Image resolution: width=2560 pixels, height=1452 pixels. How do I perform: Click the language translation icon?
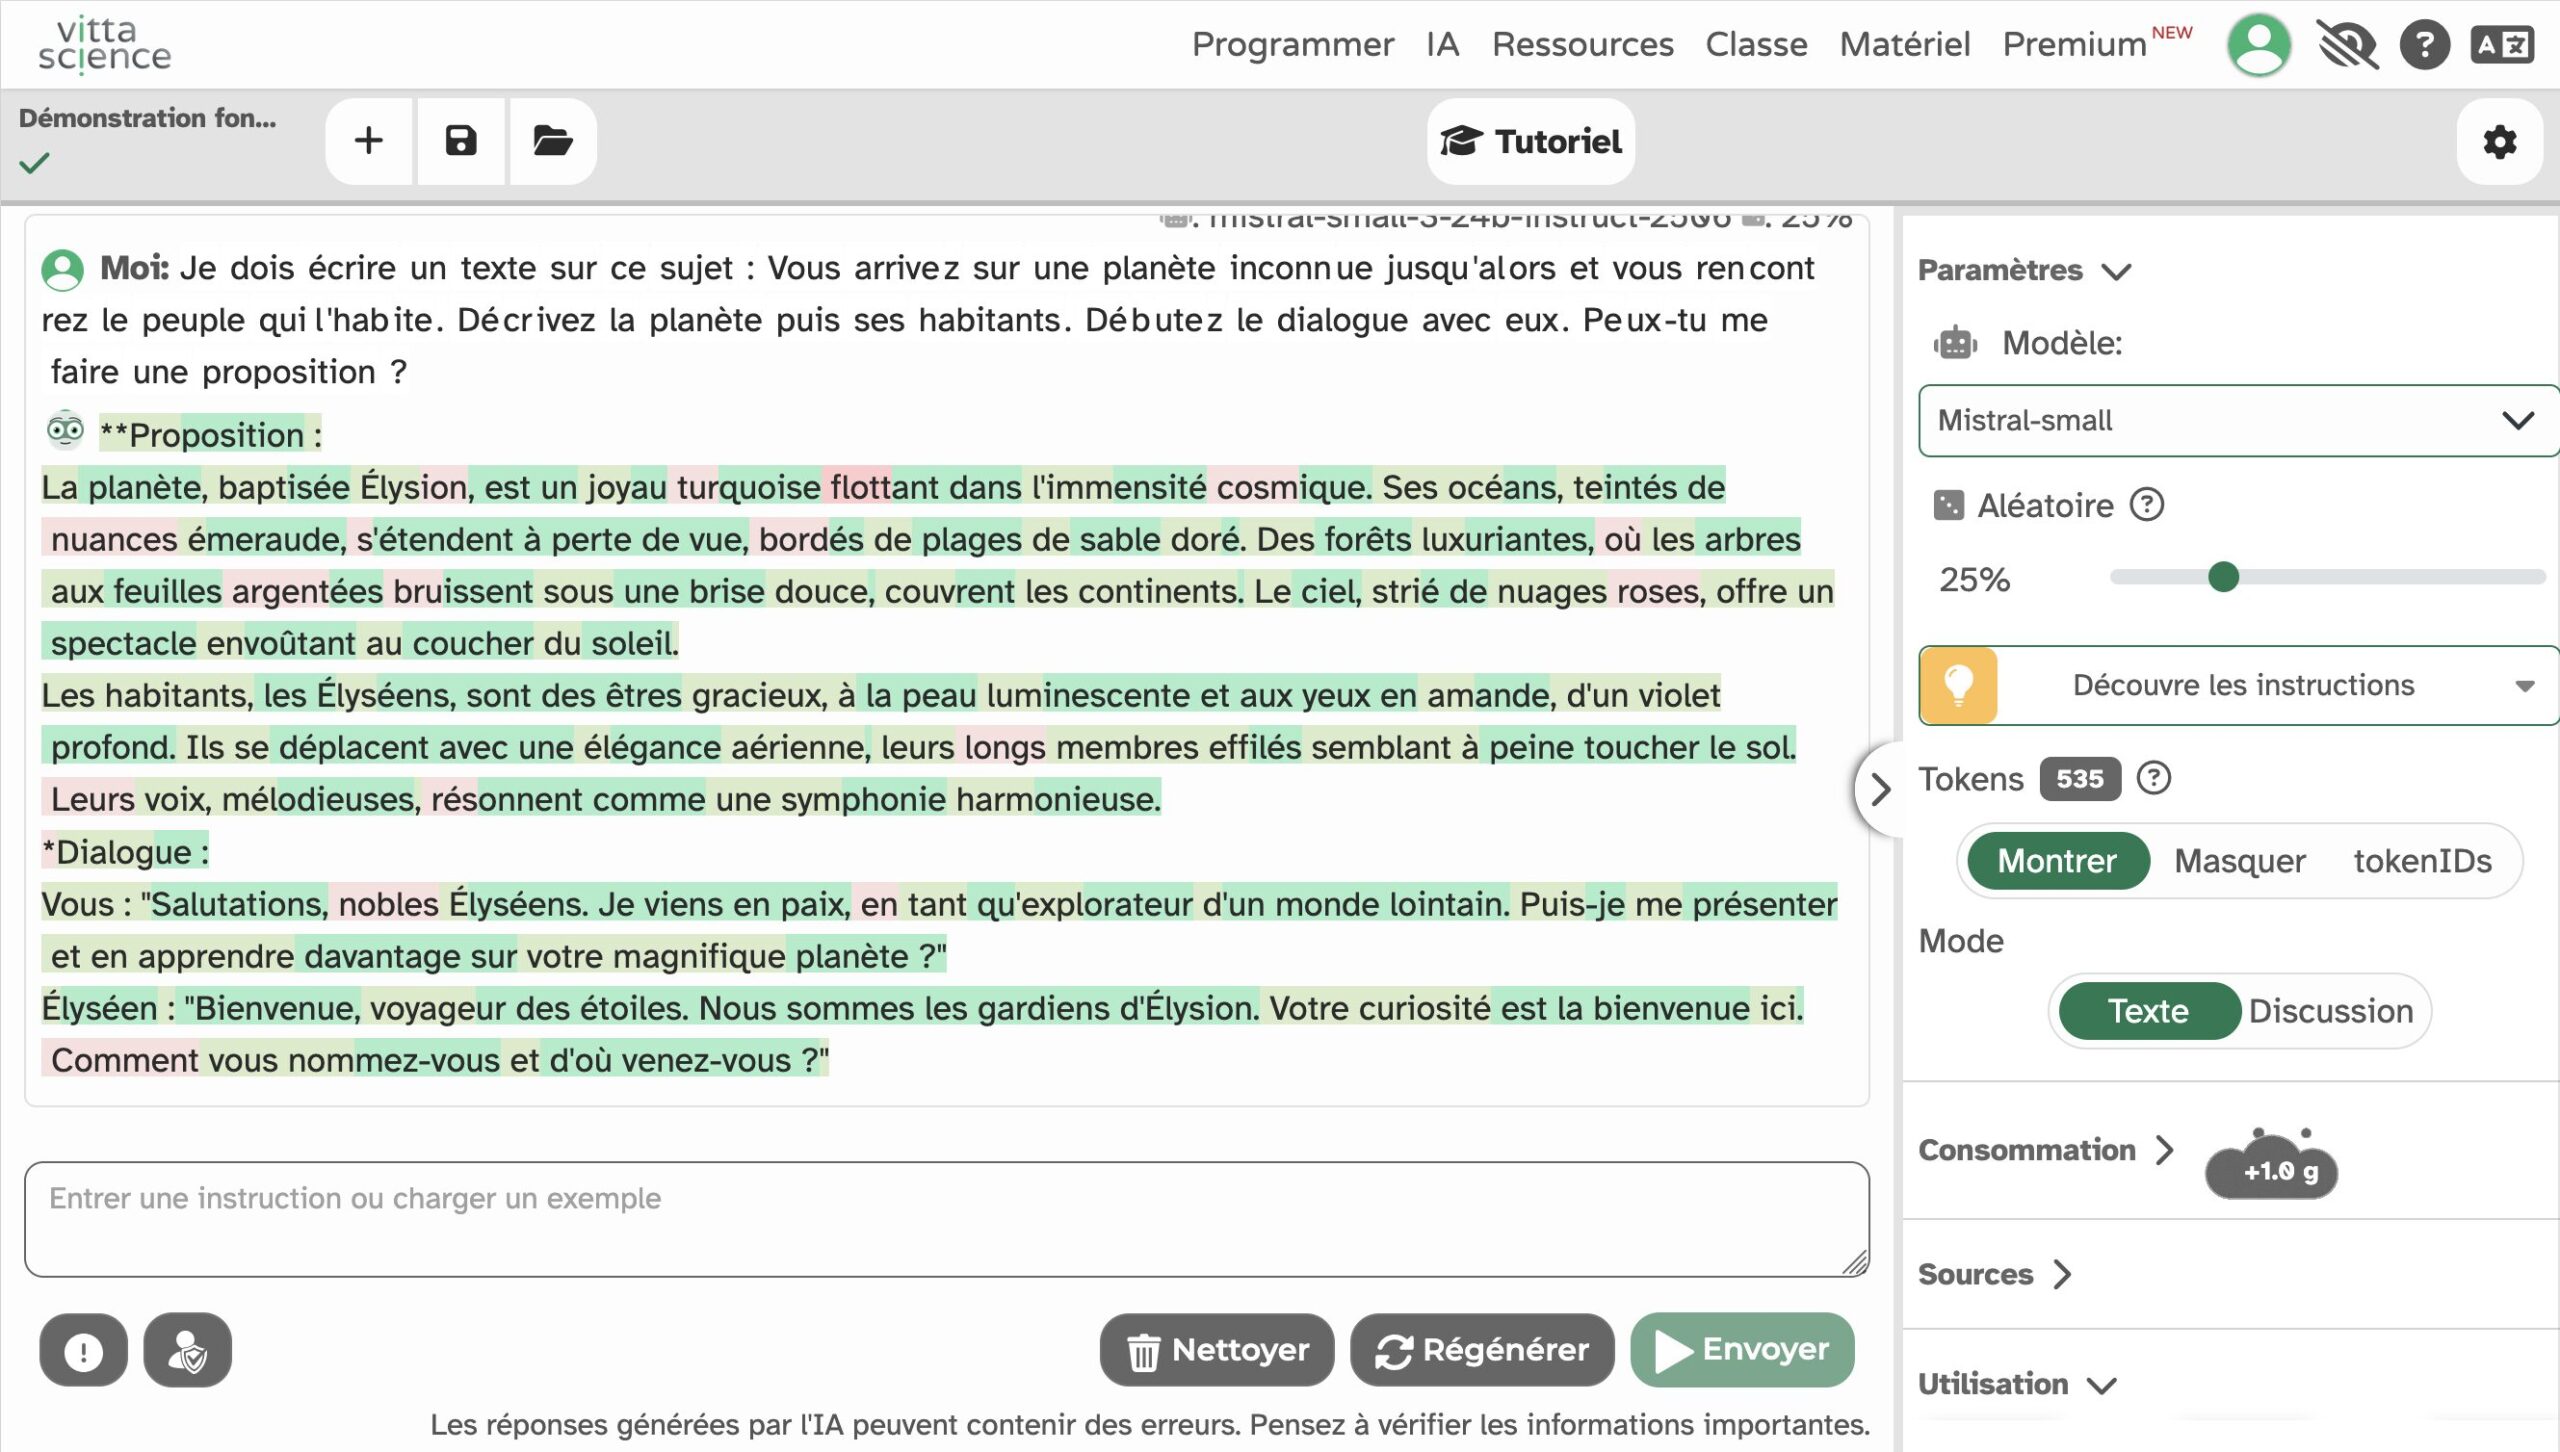pos(2502,45)
